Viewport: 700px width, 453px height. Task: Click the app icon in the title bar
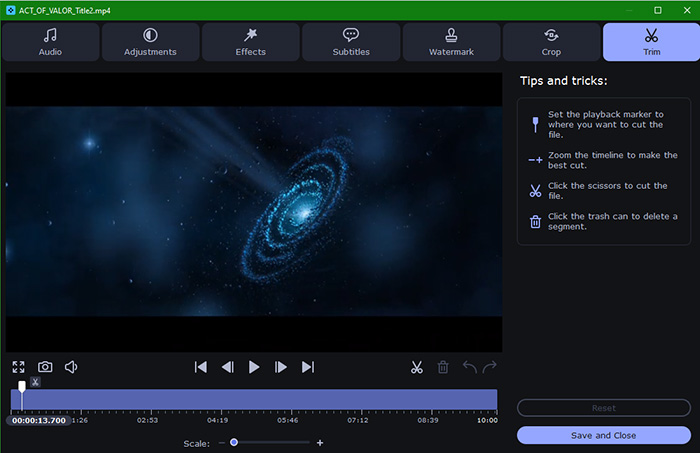10,10
